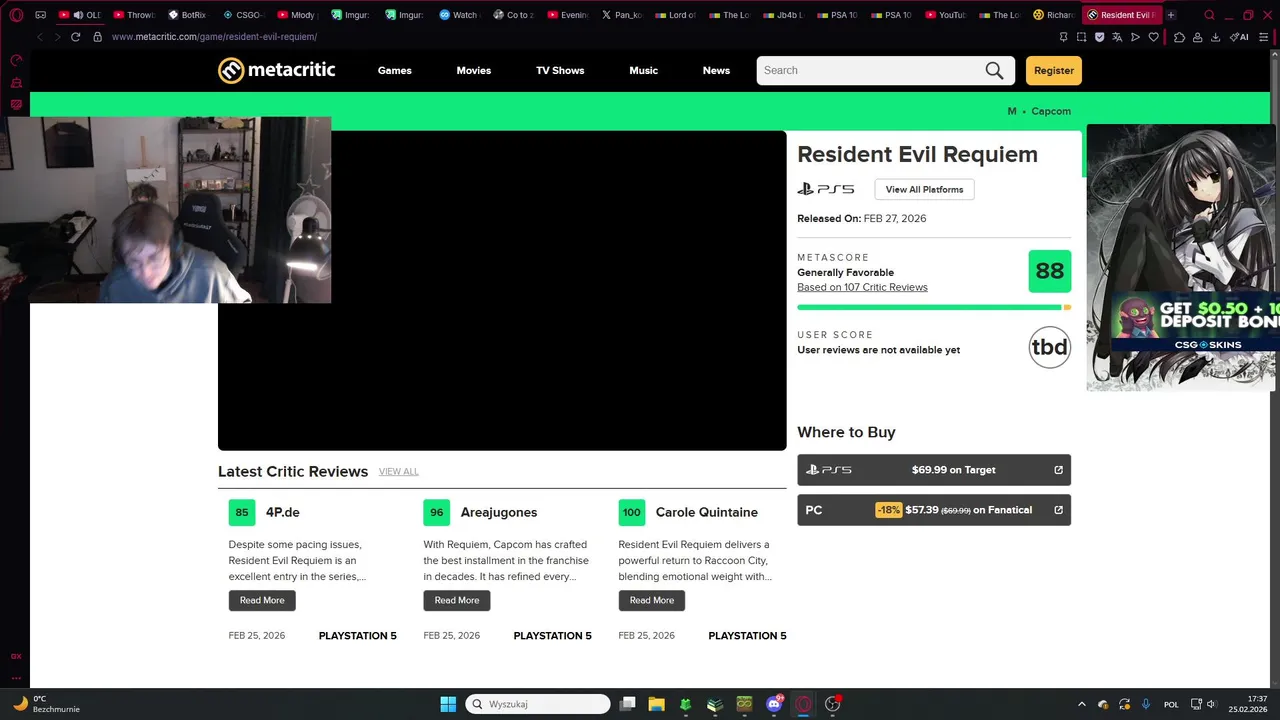Viewport: 1280px width, 720px height.
Task: Open Task View on taskbar
Action: (x=627, y=704)
